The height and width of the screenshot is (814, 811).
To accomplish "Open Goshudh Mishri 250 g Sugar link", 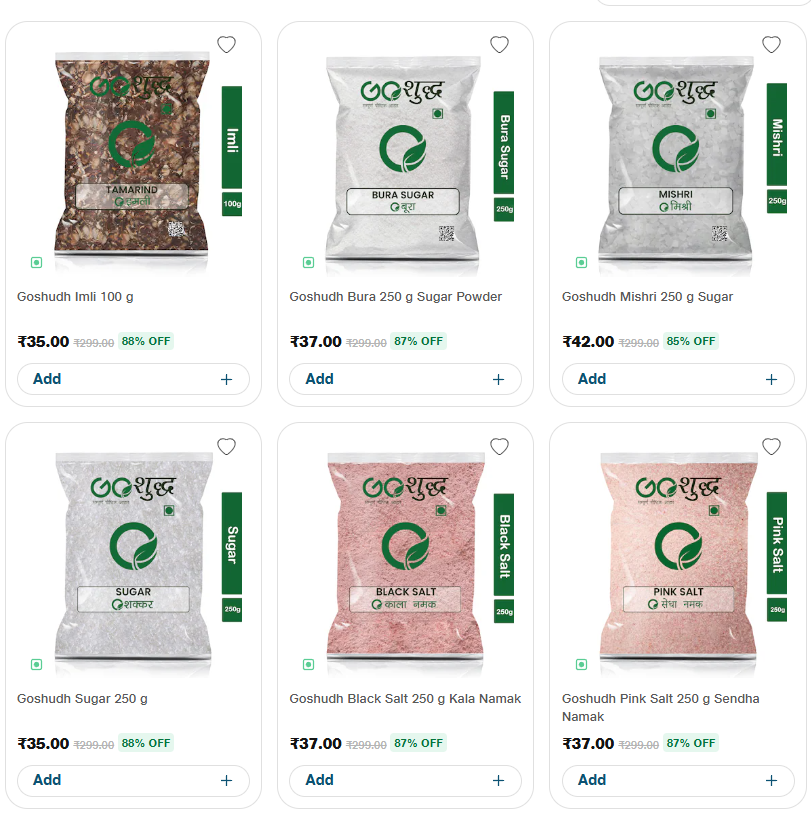I will click(647, 297).
